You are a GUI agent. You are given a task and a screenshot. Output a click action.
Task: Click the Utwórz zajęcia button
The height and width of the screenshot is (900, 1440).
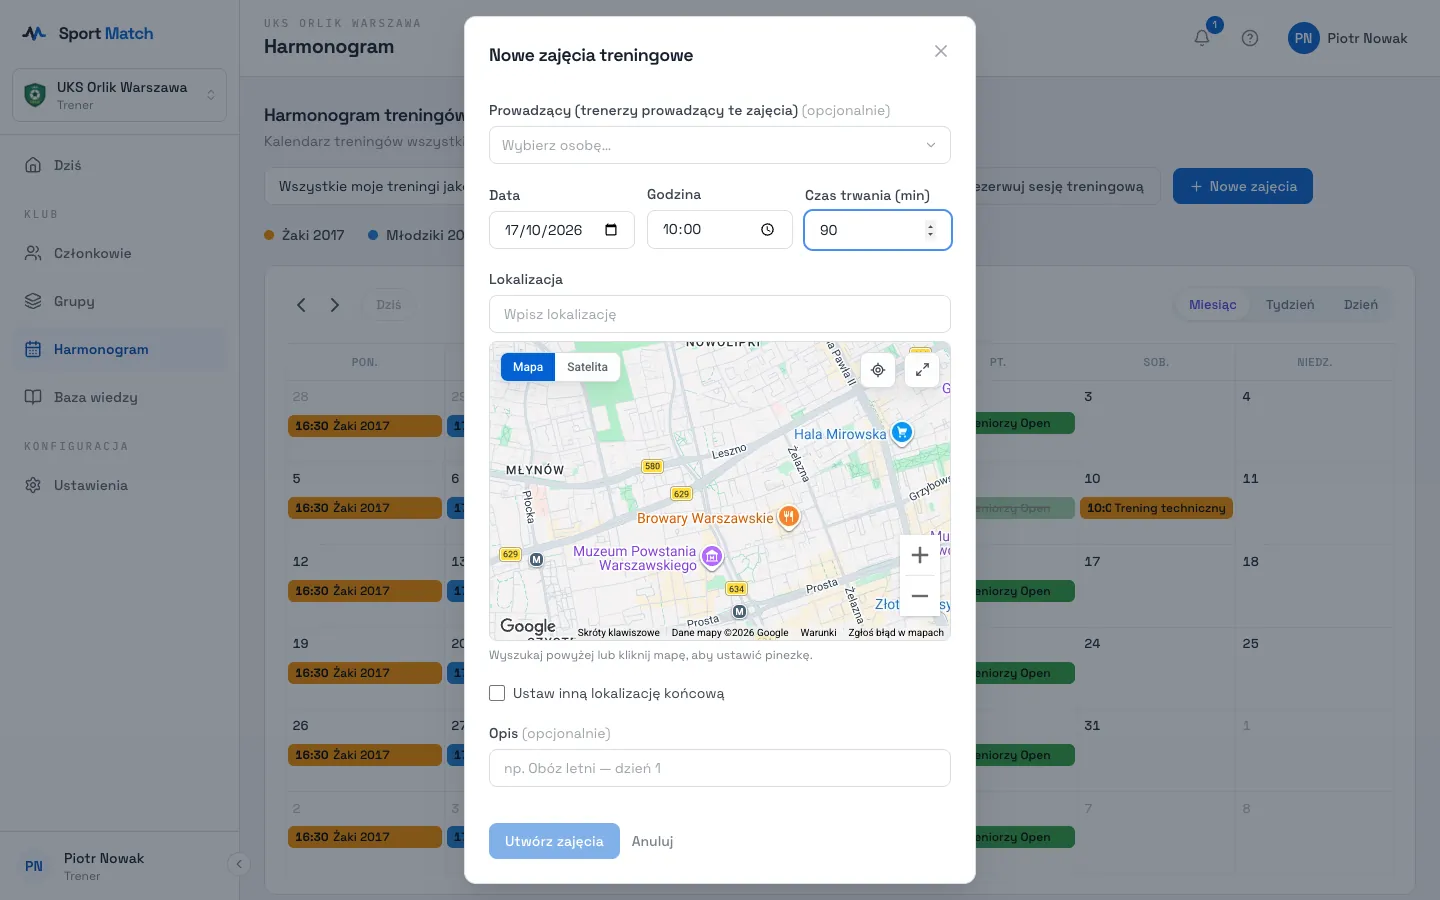(x=554, y=841)
